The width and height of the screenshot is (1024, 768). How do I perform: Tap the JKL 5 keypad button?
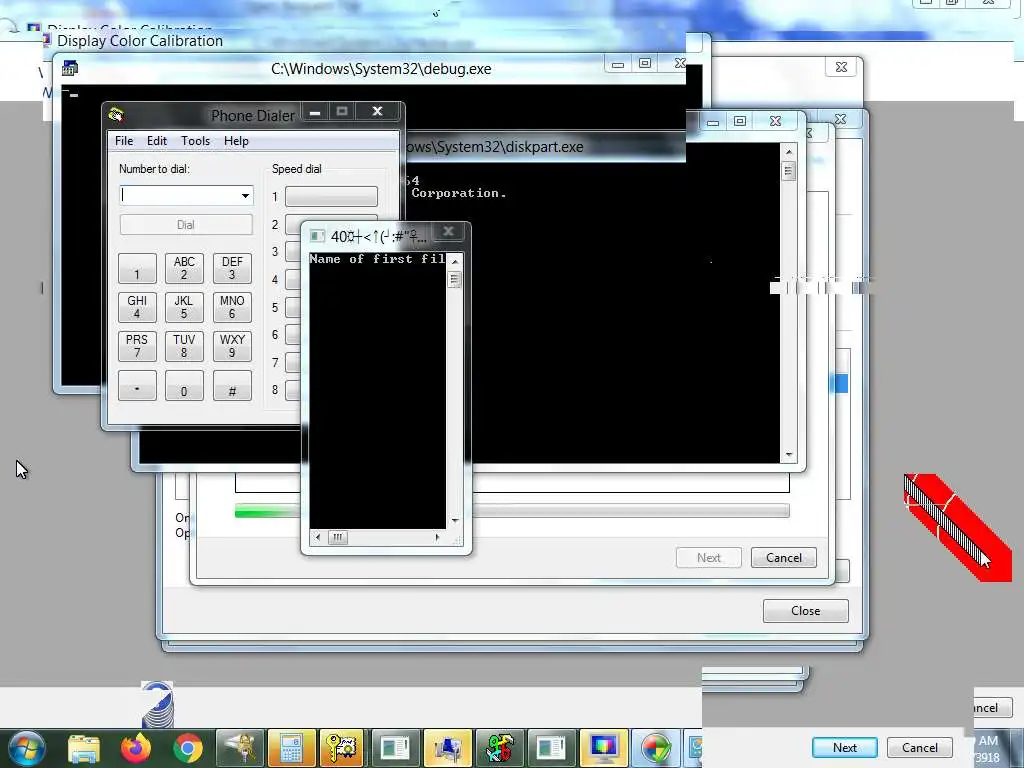tap(184, 307)
